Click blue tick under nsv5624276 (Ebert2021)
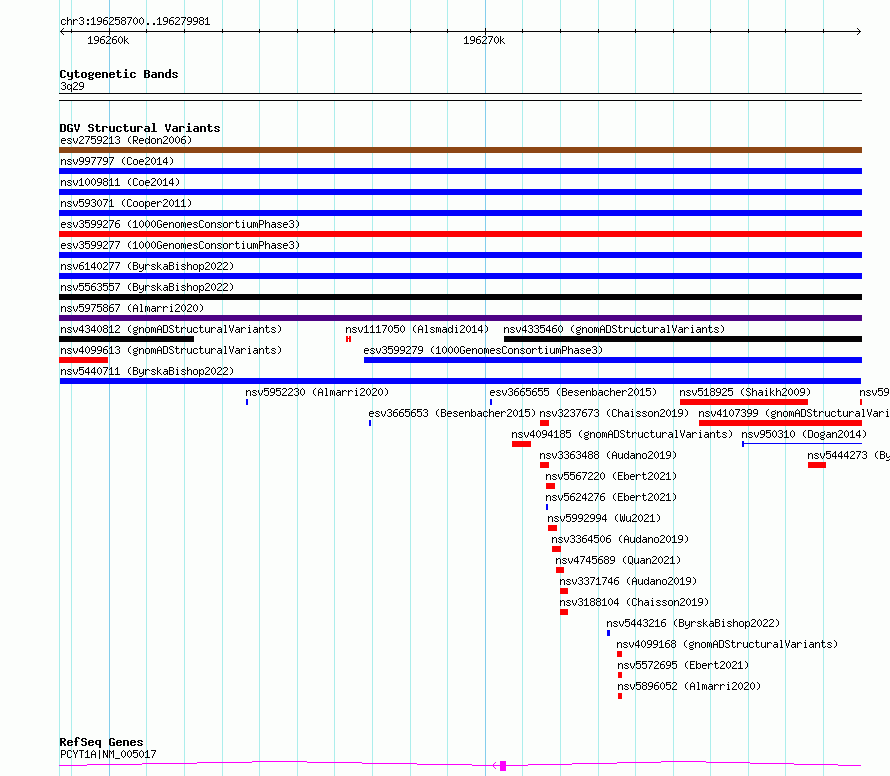Viewport: 890px width, 776px height. 547,507
